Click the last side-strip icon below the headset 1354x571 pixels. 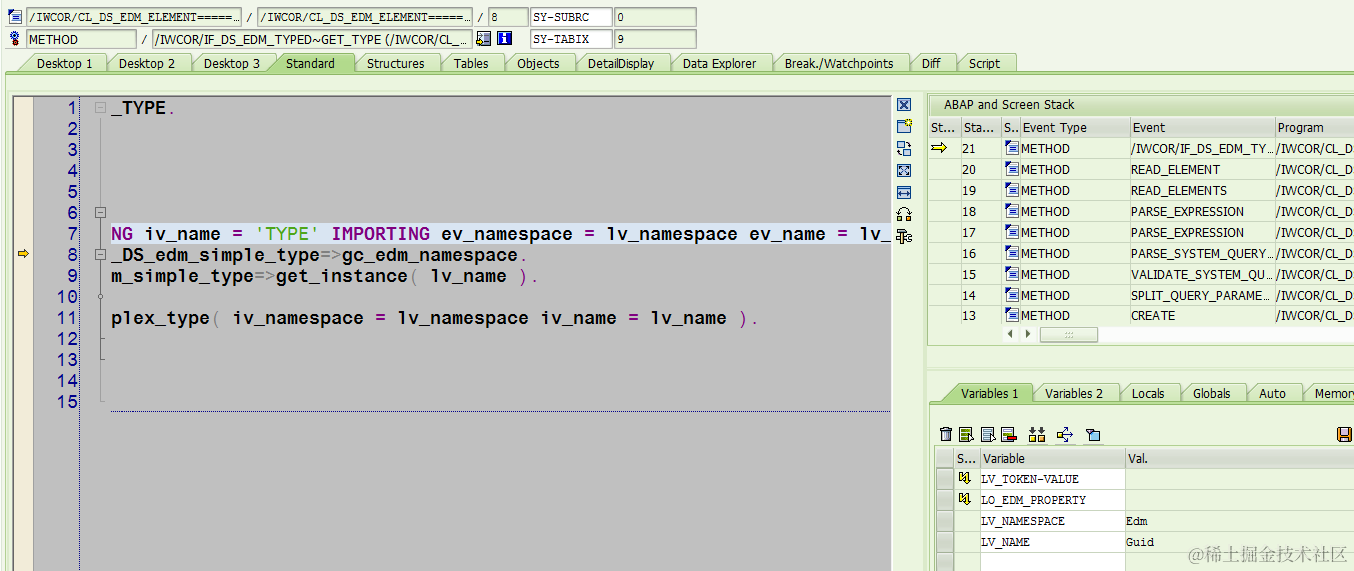[x=904, y=236]
